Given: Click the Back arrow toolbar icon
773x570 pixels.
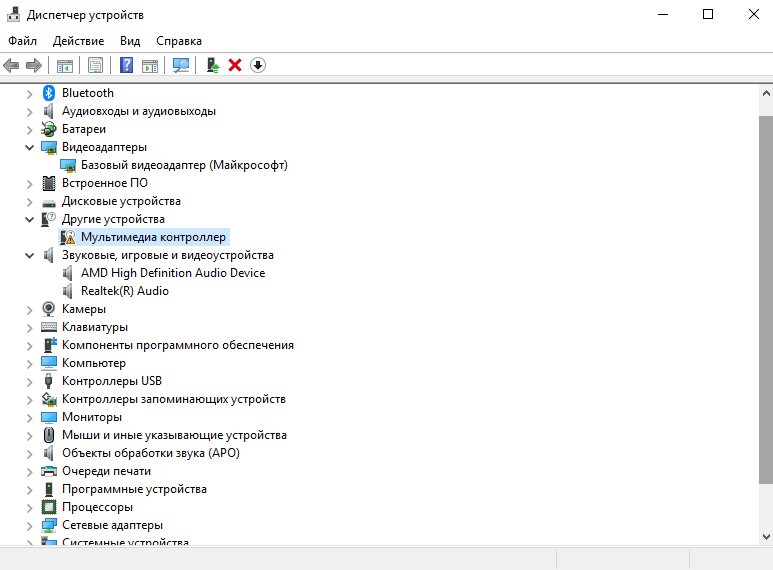Looking at the screenshot, I should click(x=11, y=65).
